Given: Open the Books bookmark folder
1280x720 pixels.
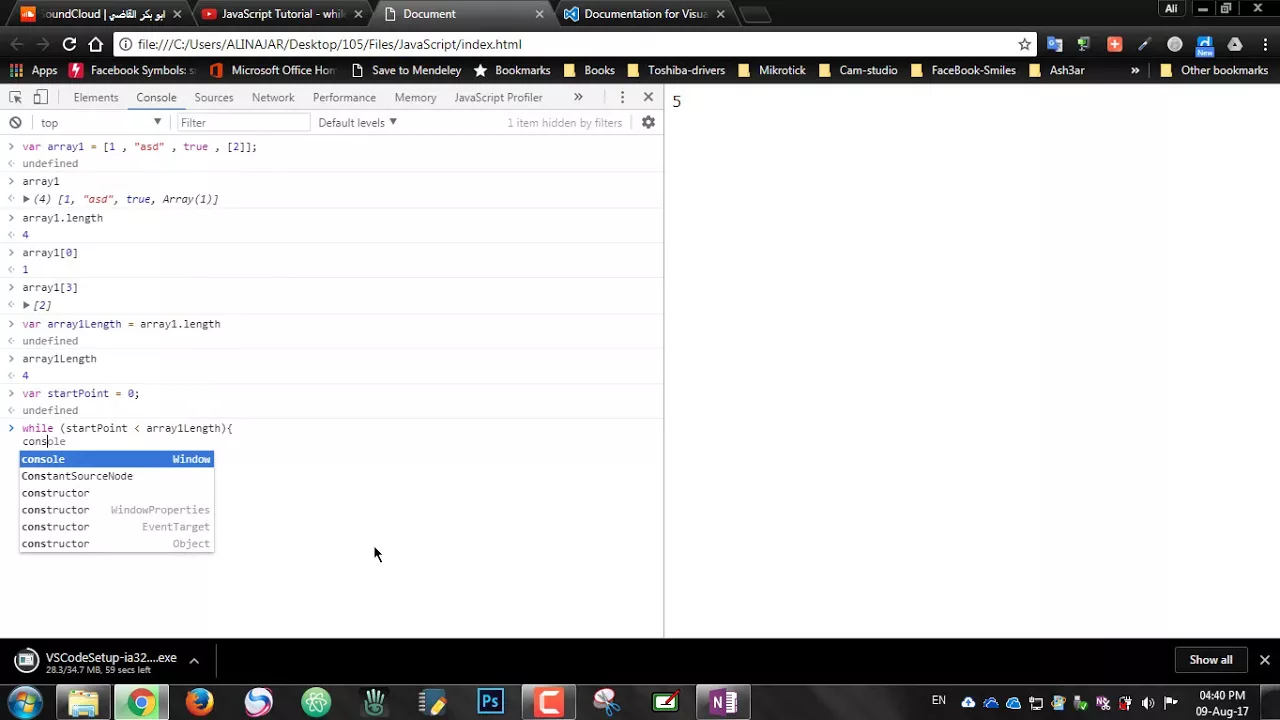Looking at the screenshot, I should 589,70.
